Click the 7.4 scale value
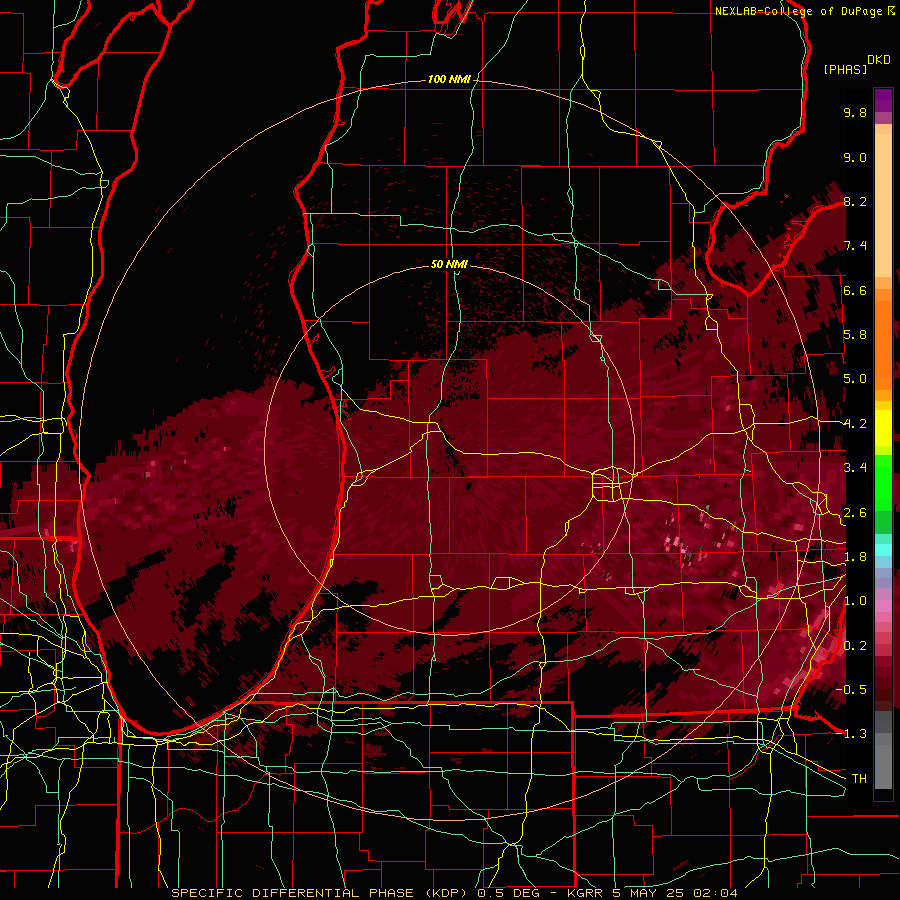Image resolution: width=900 pixels, height=900 pixels. tap(855, 246)
